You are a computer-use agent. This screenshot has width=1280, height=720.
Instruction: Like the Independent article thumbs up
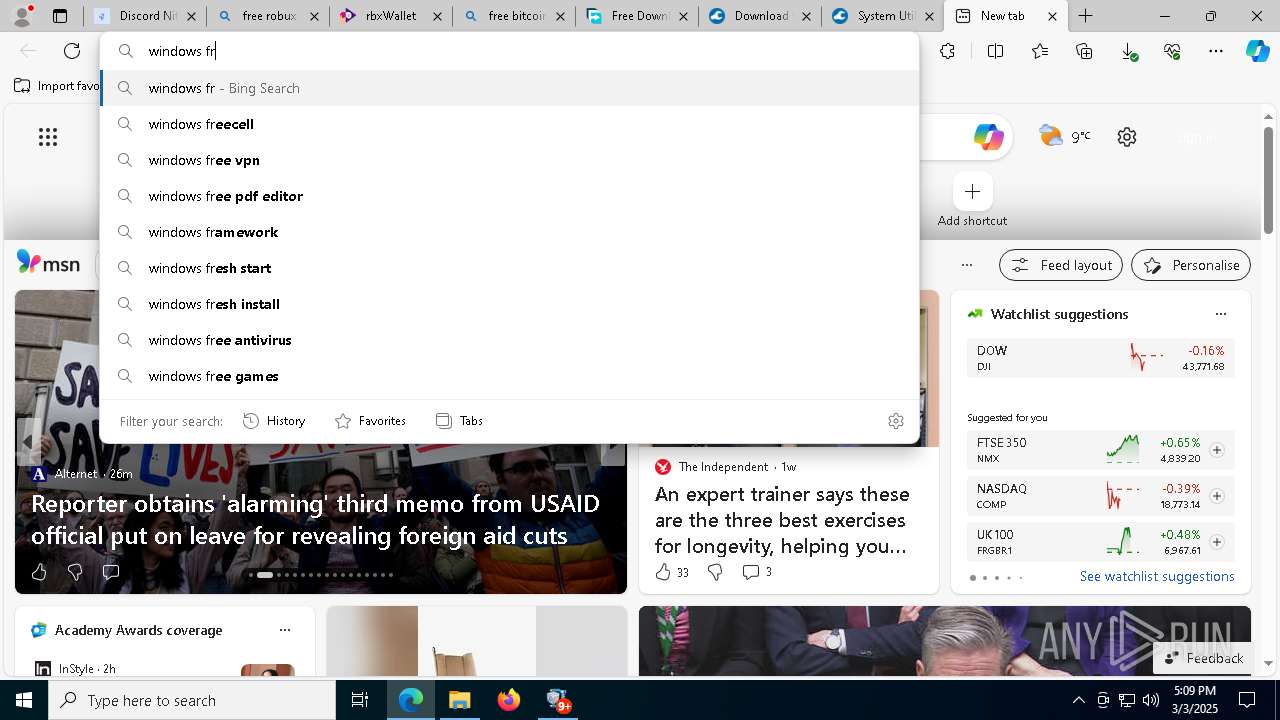(672, 572)
